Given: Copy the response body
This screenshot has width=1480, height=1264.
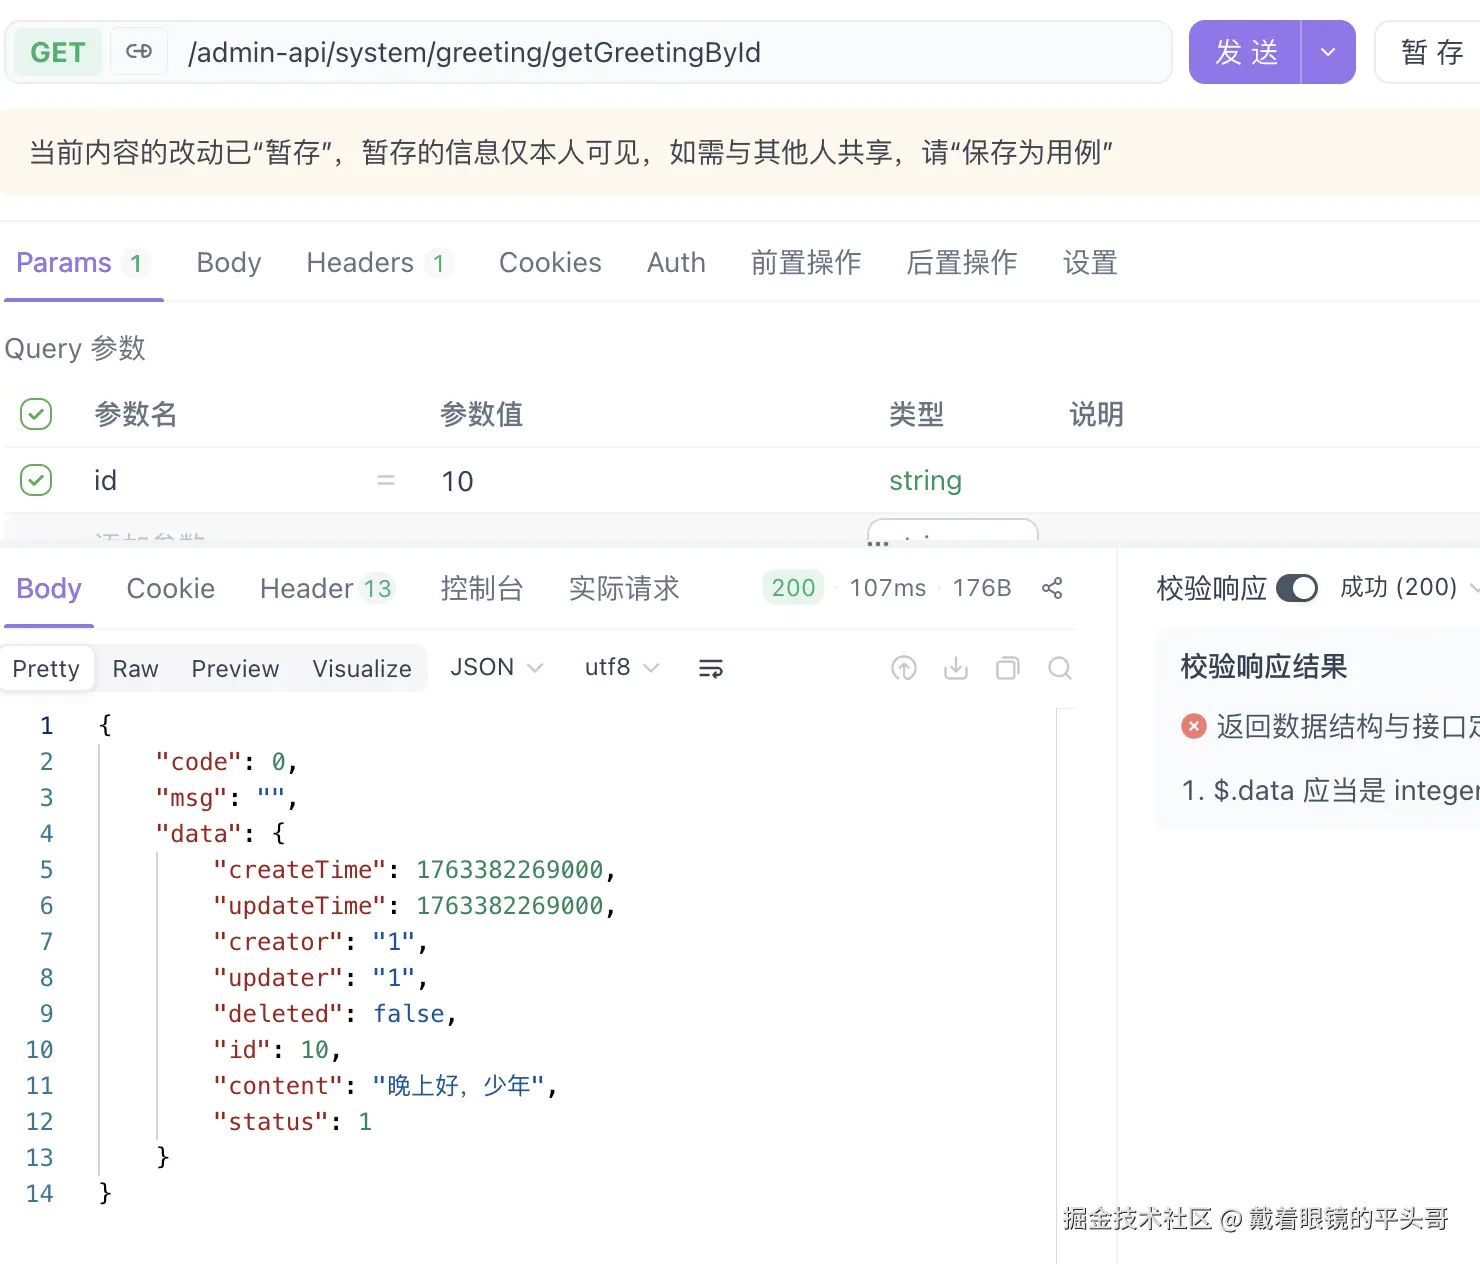Looking at the screenshot, I should pyautogui.click(x=1008, y=668).
